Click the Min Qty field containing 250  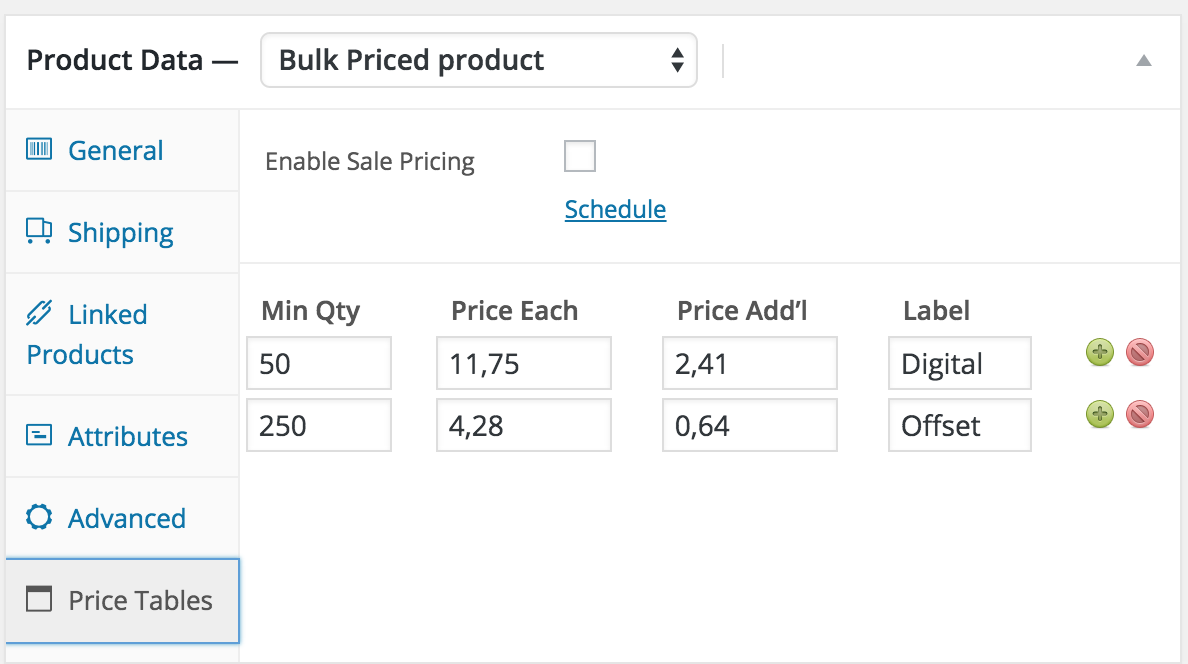[318, 426]
